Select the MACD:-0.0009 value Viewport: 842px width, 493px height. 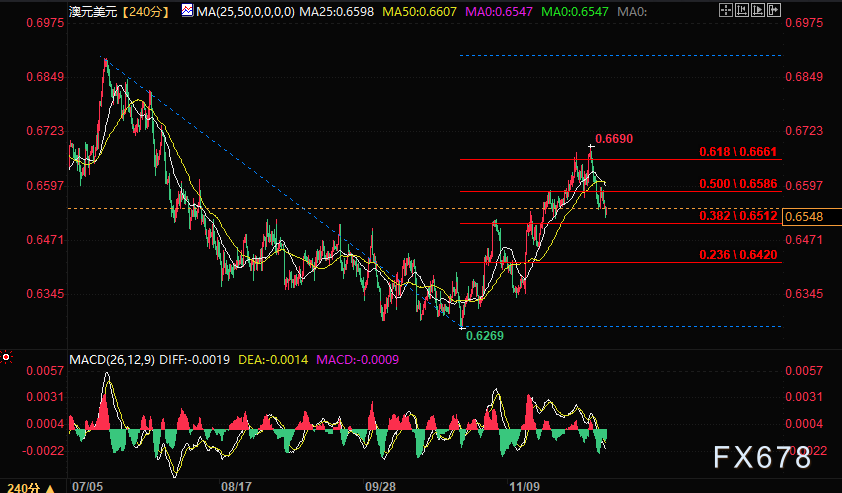[358, 359]
